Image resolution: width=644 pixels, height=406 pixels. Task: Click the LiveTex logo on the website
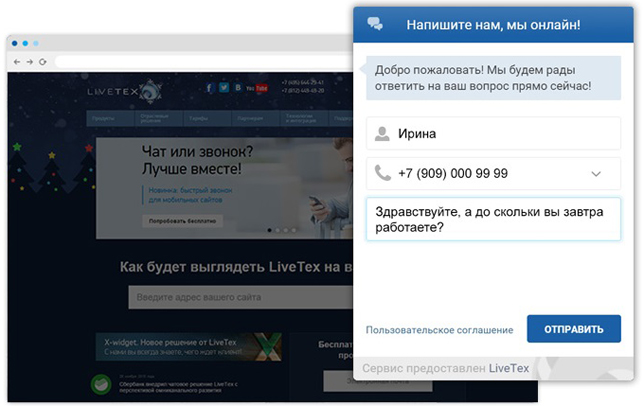[x=125, y=91]
